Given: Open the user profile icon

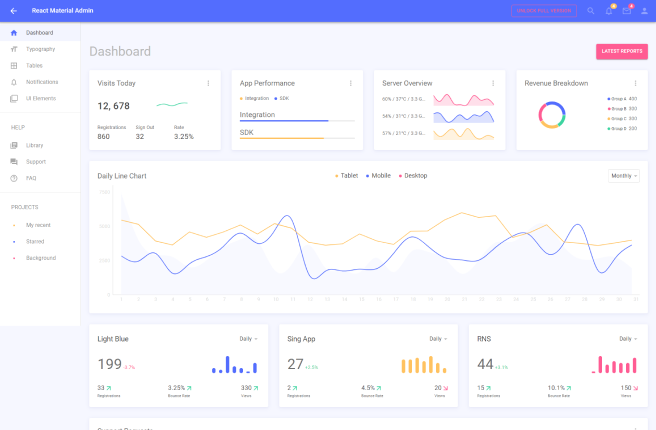Looking at the screenshot, I should tap(644, 10).
